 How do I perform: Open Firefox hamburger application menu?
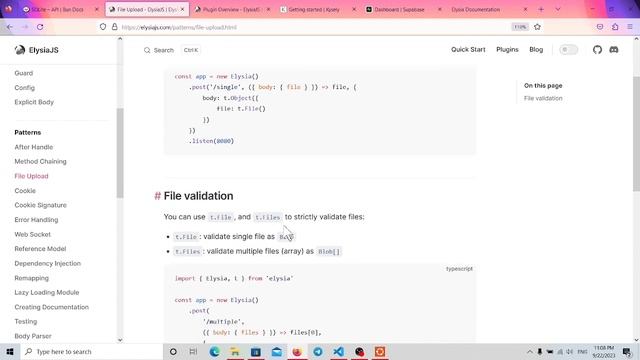tap(630, 27)
